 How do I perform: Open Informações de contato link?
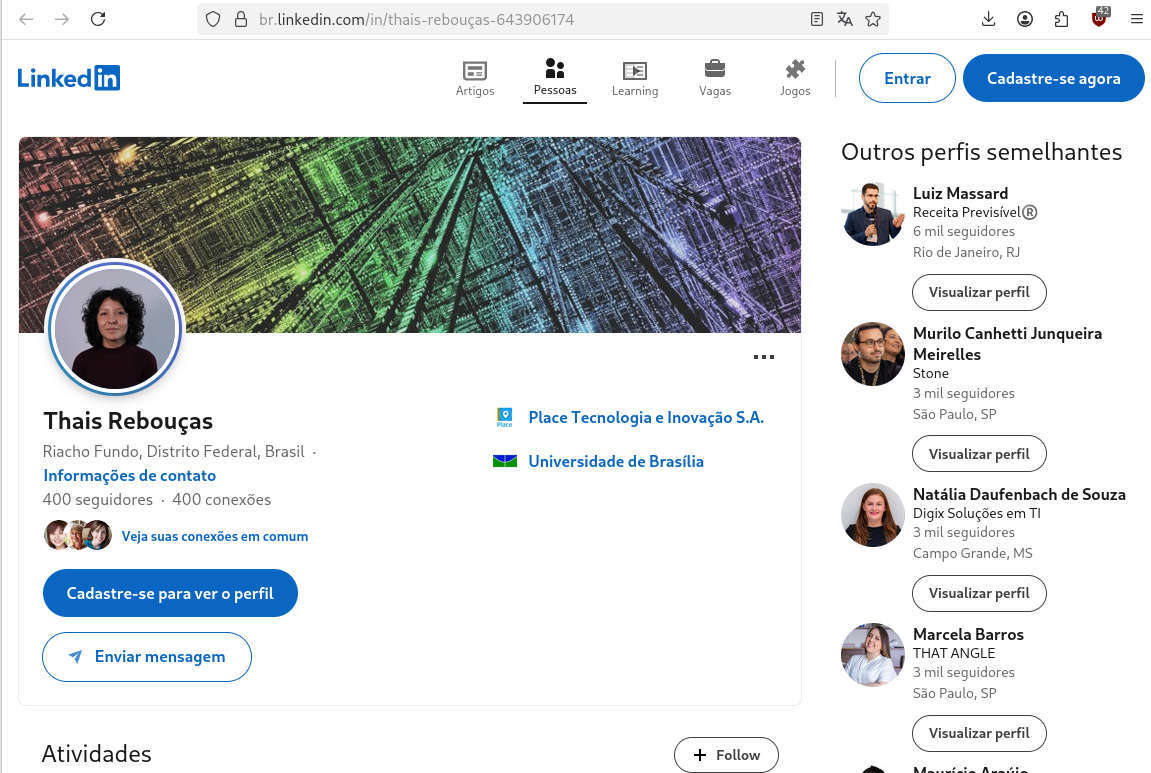[x=129, y=475]
